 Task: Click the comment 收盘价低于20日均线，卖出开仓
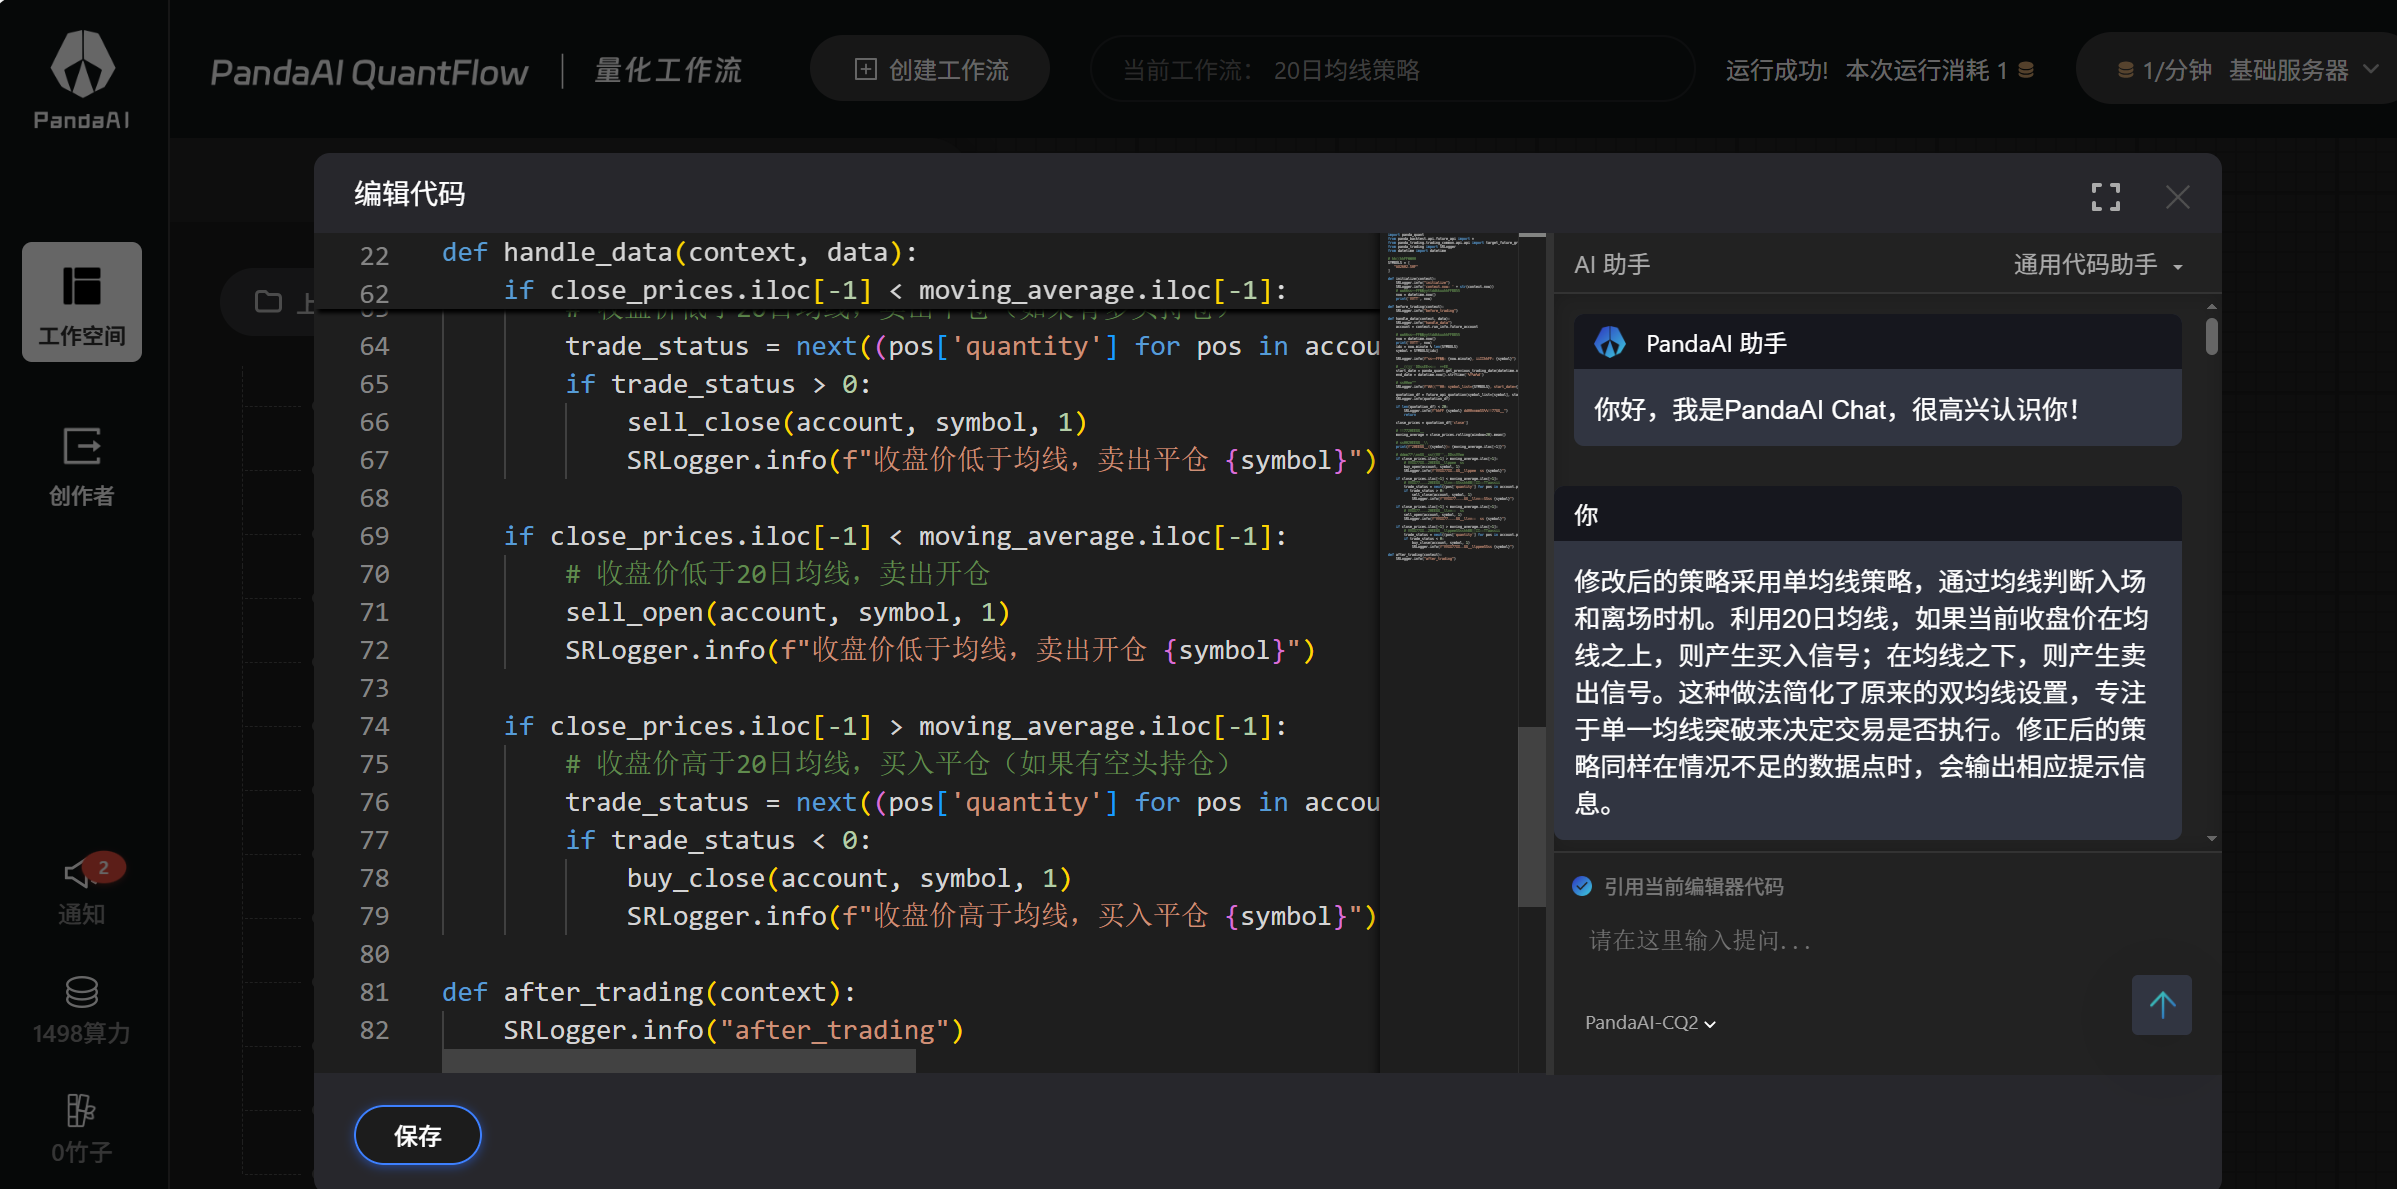coord(777,574)
